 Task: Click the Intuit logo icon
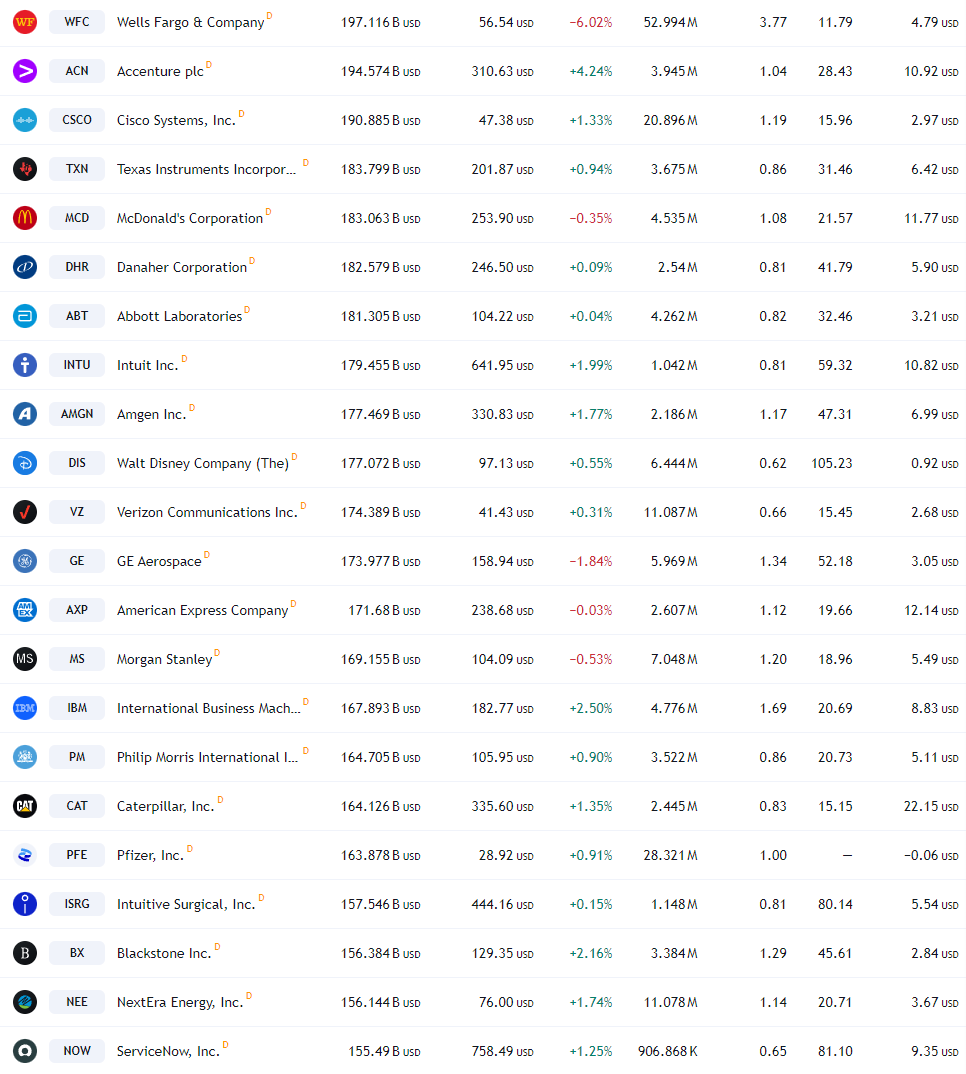click(25, 365)
